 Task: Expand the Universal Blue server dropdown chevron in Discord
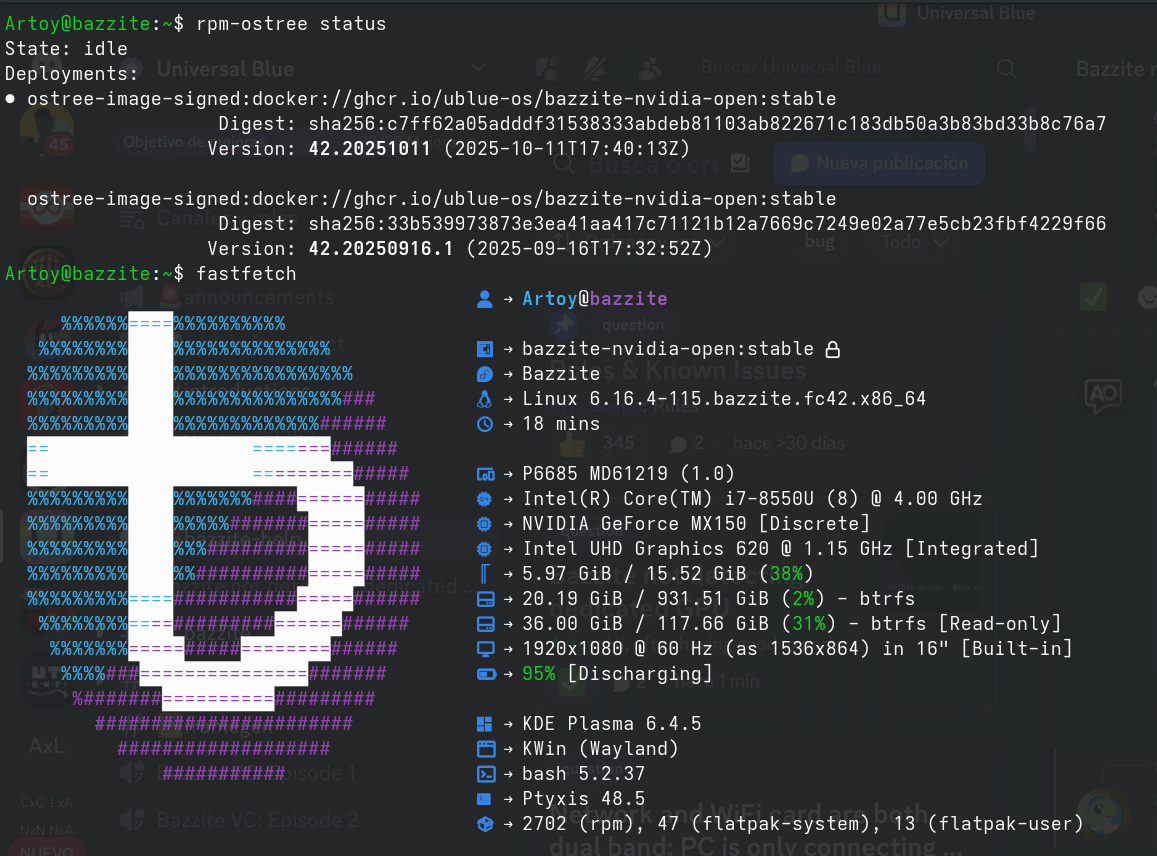coord(478,68)
